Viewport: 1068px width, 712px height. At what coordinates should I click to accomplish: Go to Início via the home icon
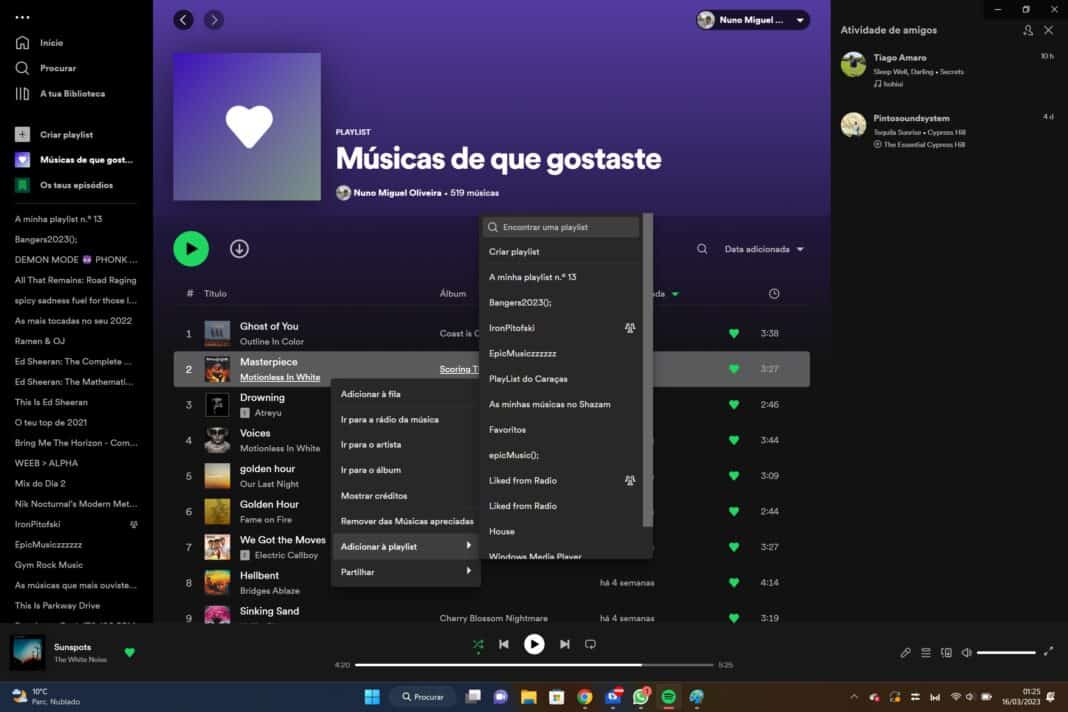(22, 42)
